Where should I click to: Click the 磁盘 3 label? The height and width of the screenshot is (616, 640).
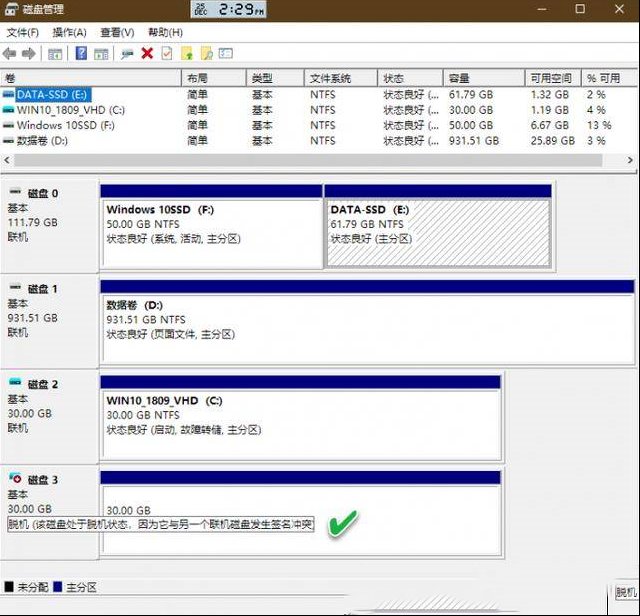click(x=42, y=480)
